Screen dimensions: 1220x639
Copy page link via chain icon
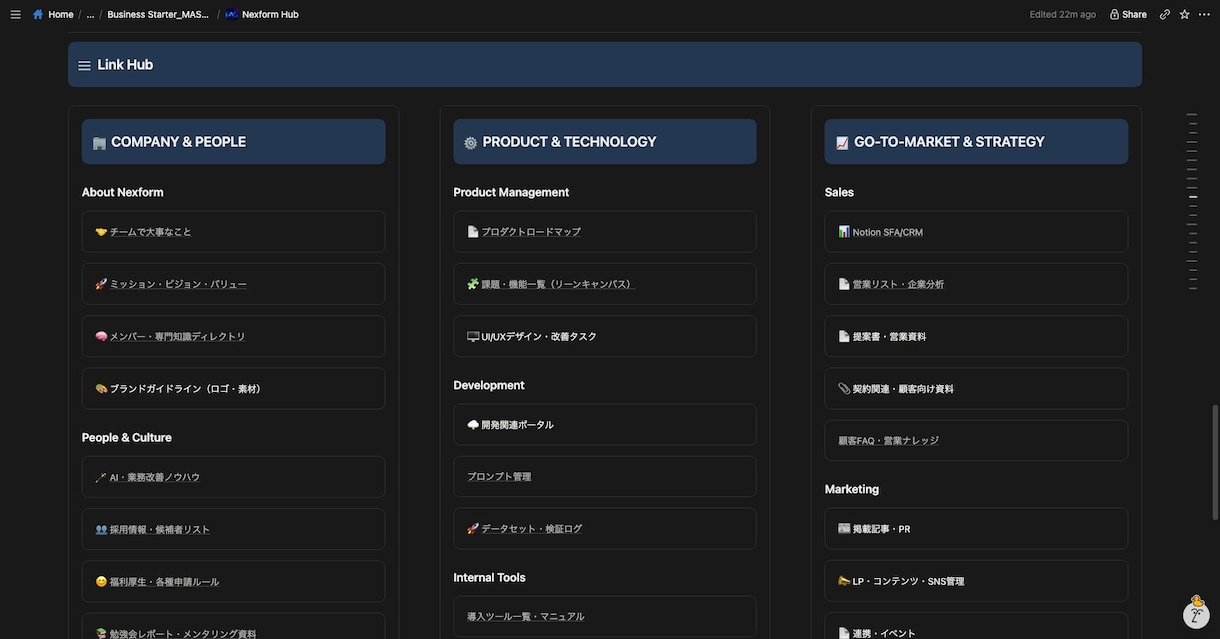pos(1165,14)
